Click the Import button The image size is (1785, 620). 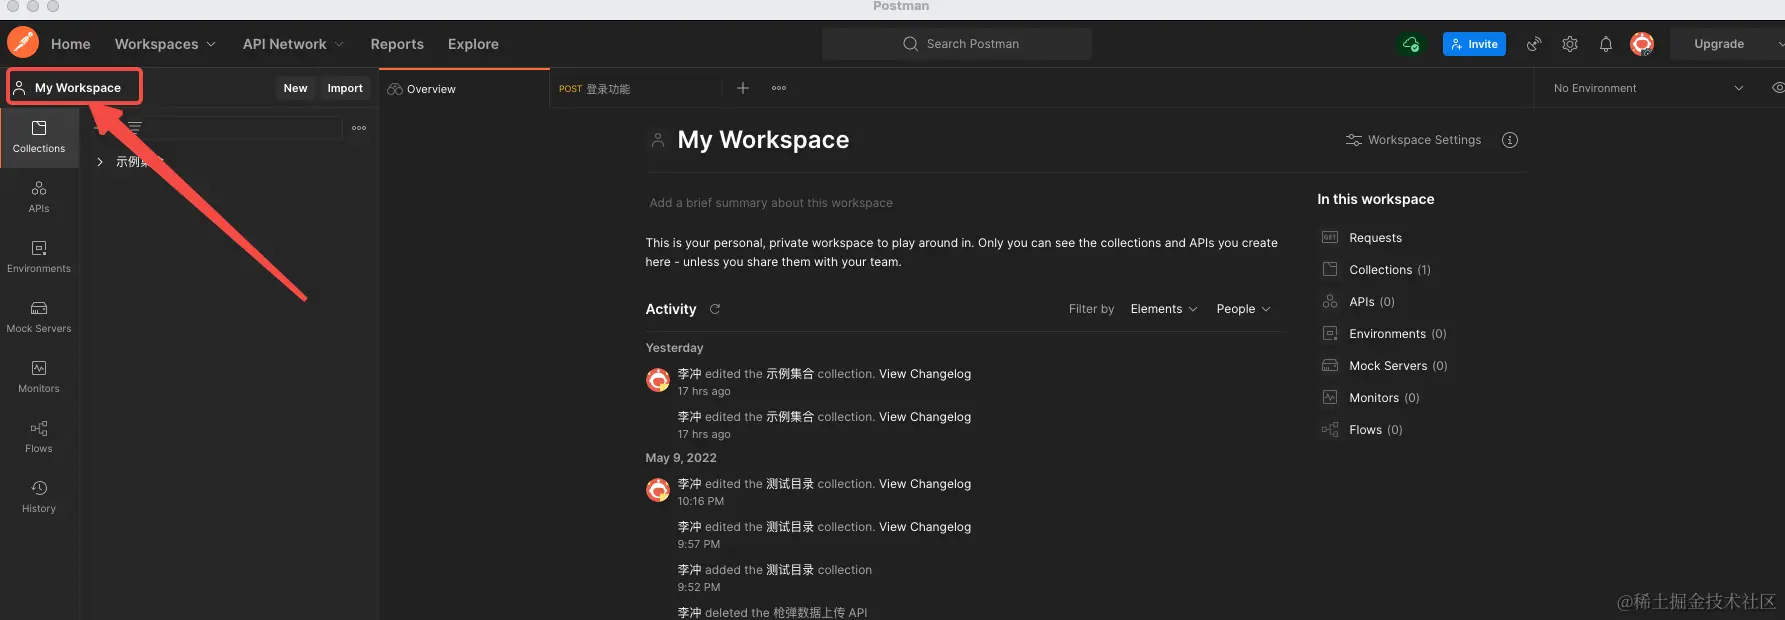point(345,88)
